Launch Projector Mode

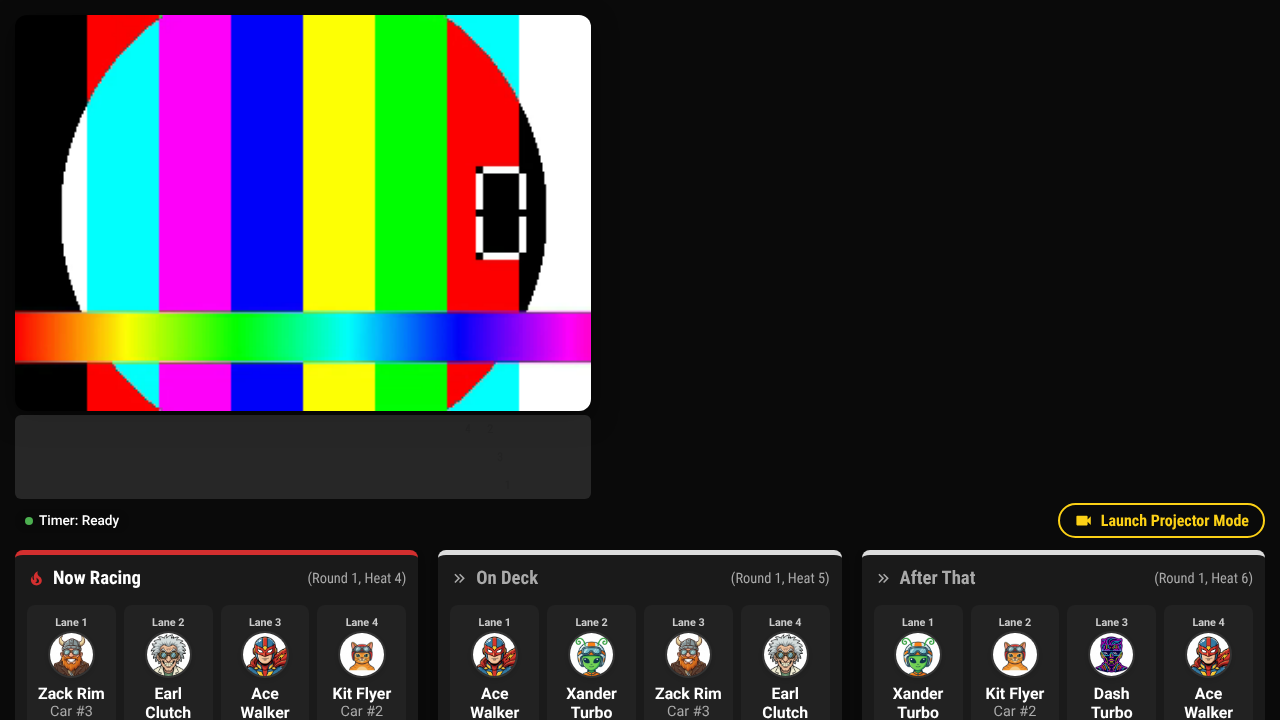tap(1161, 520)
